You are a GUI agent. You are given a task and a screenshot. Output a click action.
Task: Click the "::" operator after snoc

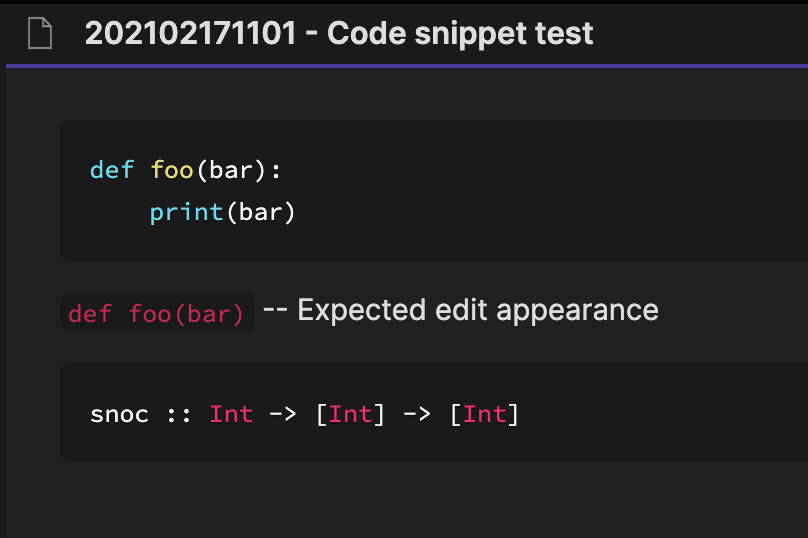click(x=179, y=415)
